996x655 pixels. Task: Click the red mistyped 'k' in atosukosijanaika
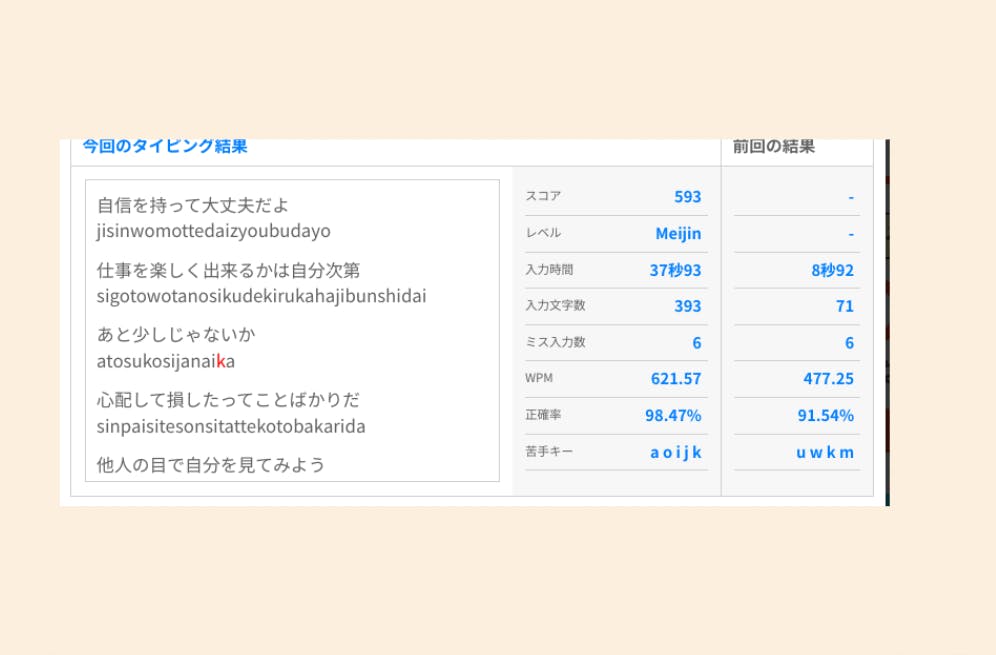tap(220, 362)
